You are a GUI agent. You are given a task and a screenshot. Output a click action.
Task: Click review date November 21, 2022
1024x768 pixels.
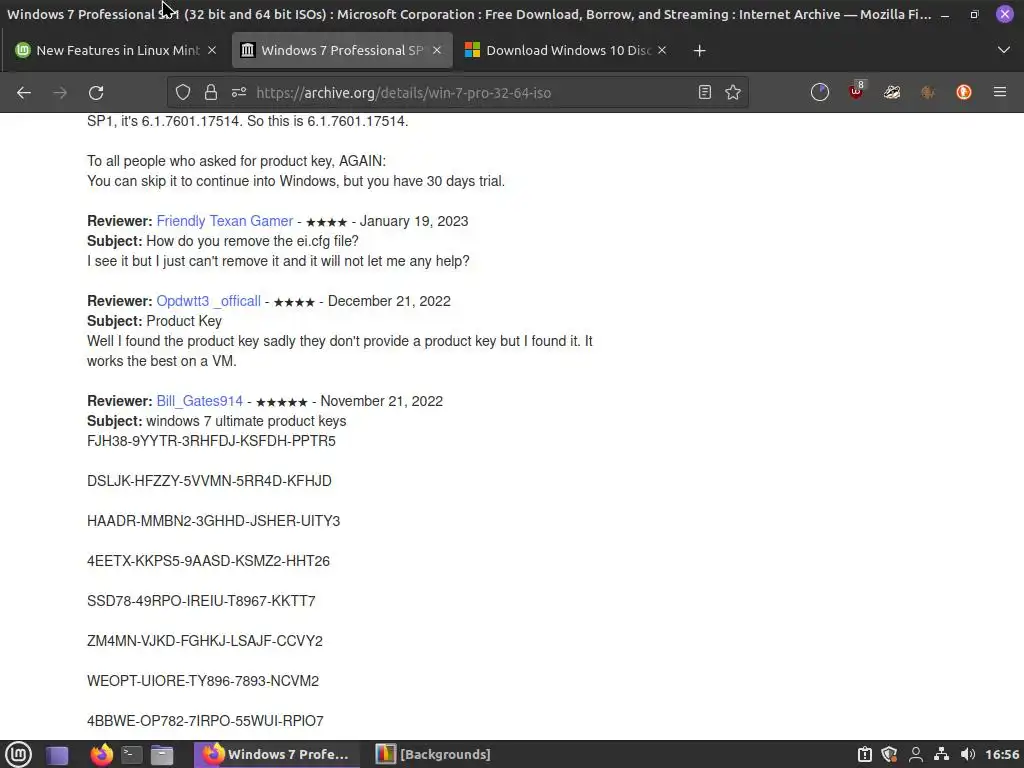(381, 401)
